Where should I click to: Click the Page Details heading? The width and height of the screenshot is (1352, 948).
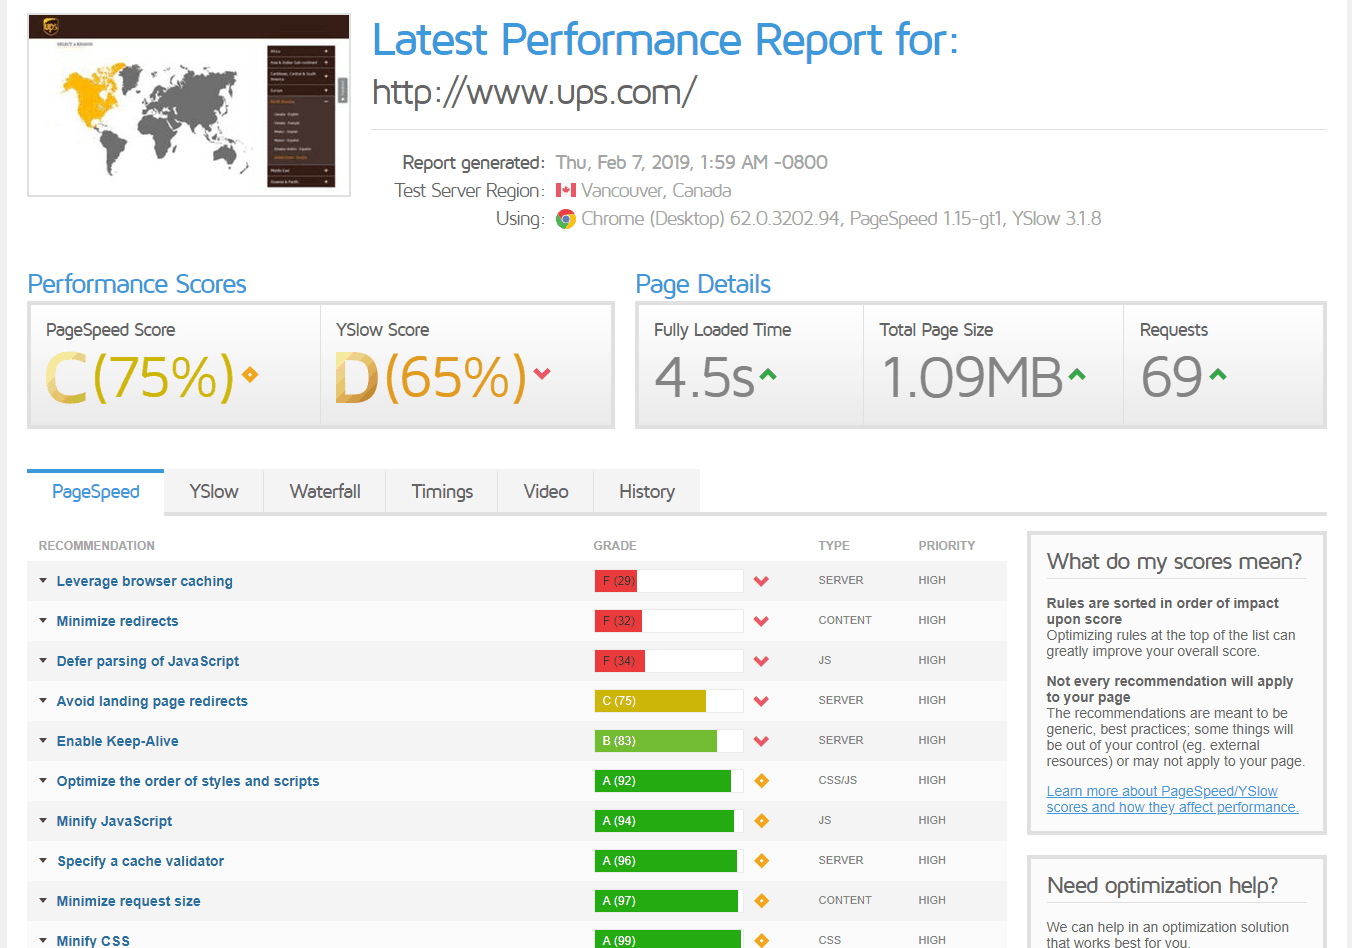pyautogui.click(x=703, y=285)
